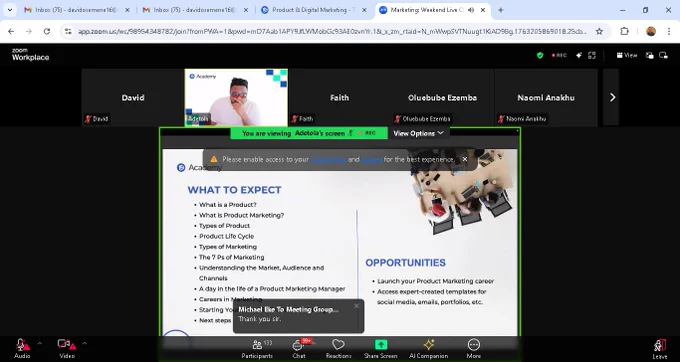The image size is (680, 362).
Task: Select Oluebube Ezemba's participant tile
Action: (x=443, y=98)
